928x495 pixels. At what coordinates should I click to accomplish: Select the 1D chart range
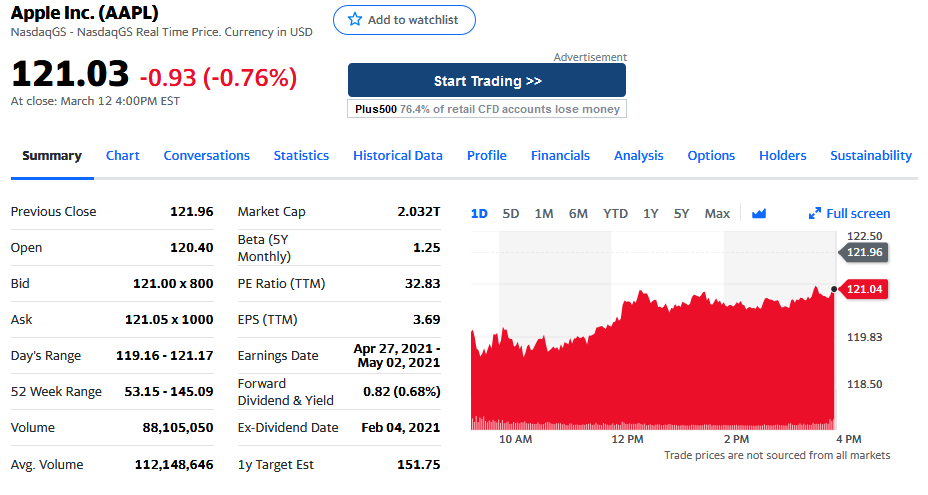point(479,213)
